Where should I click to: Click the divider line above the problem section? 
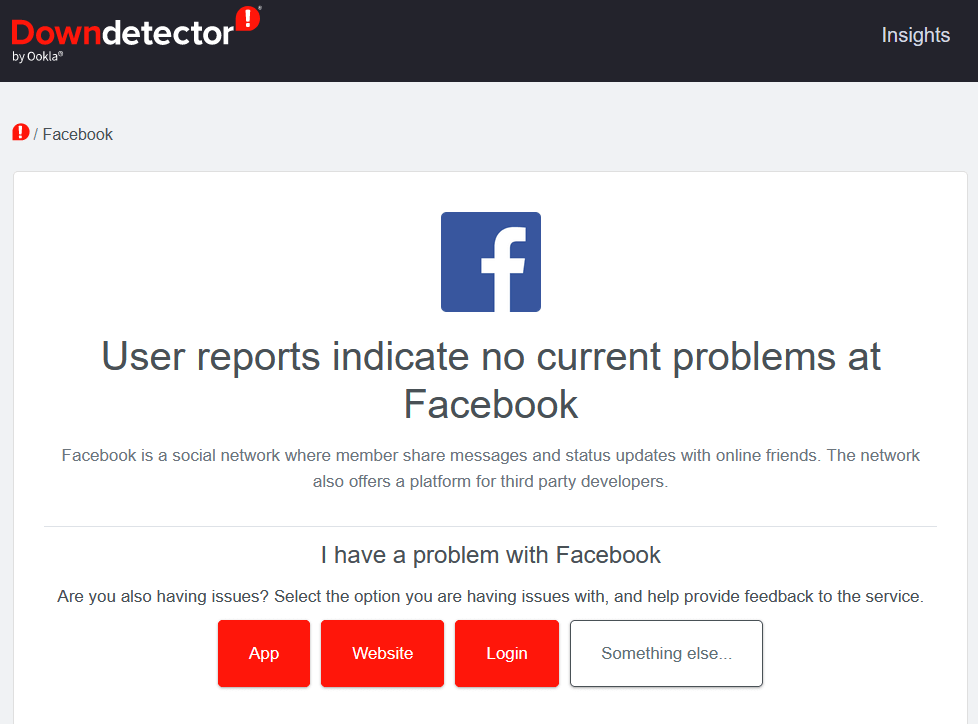491,527
